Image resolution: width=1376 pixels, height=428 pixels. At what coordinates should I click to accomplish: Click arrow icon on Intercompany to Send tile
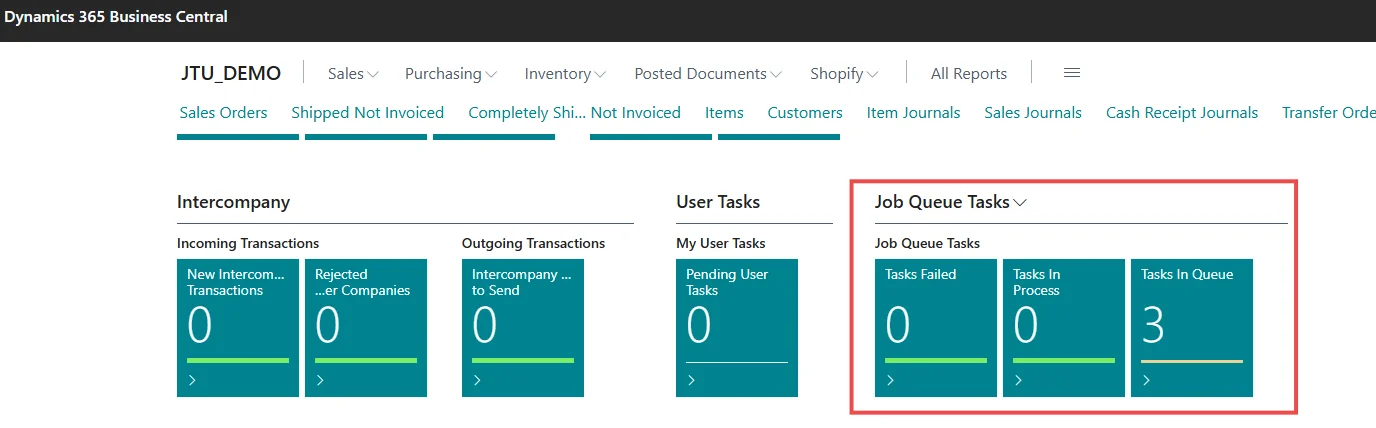(x=477, y=380)
